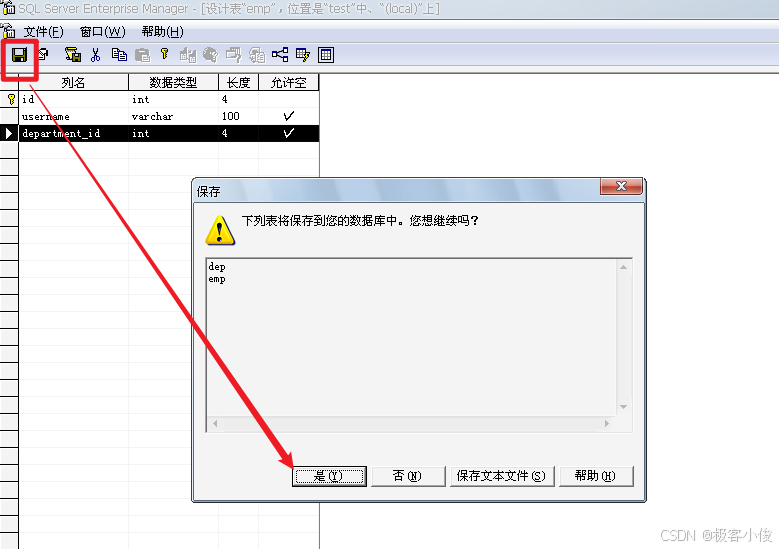
Task: Toggle allow-null check for department_id
Action: click(x=288, y=133)
